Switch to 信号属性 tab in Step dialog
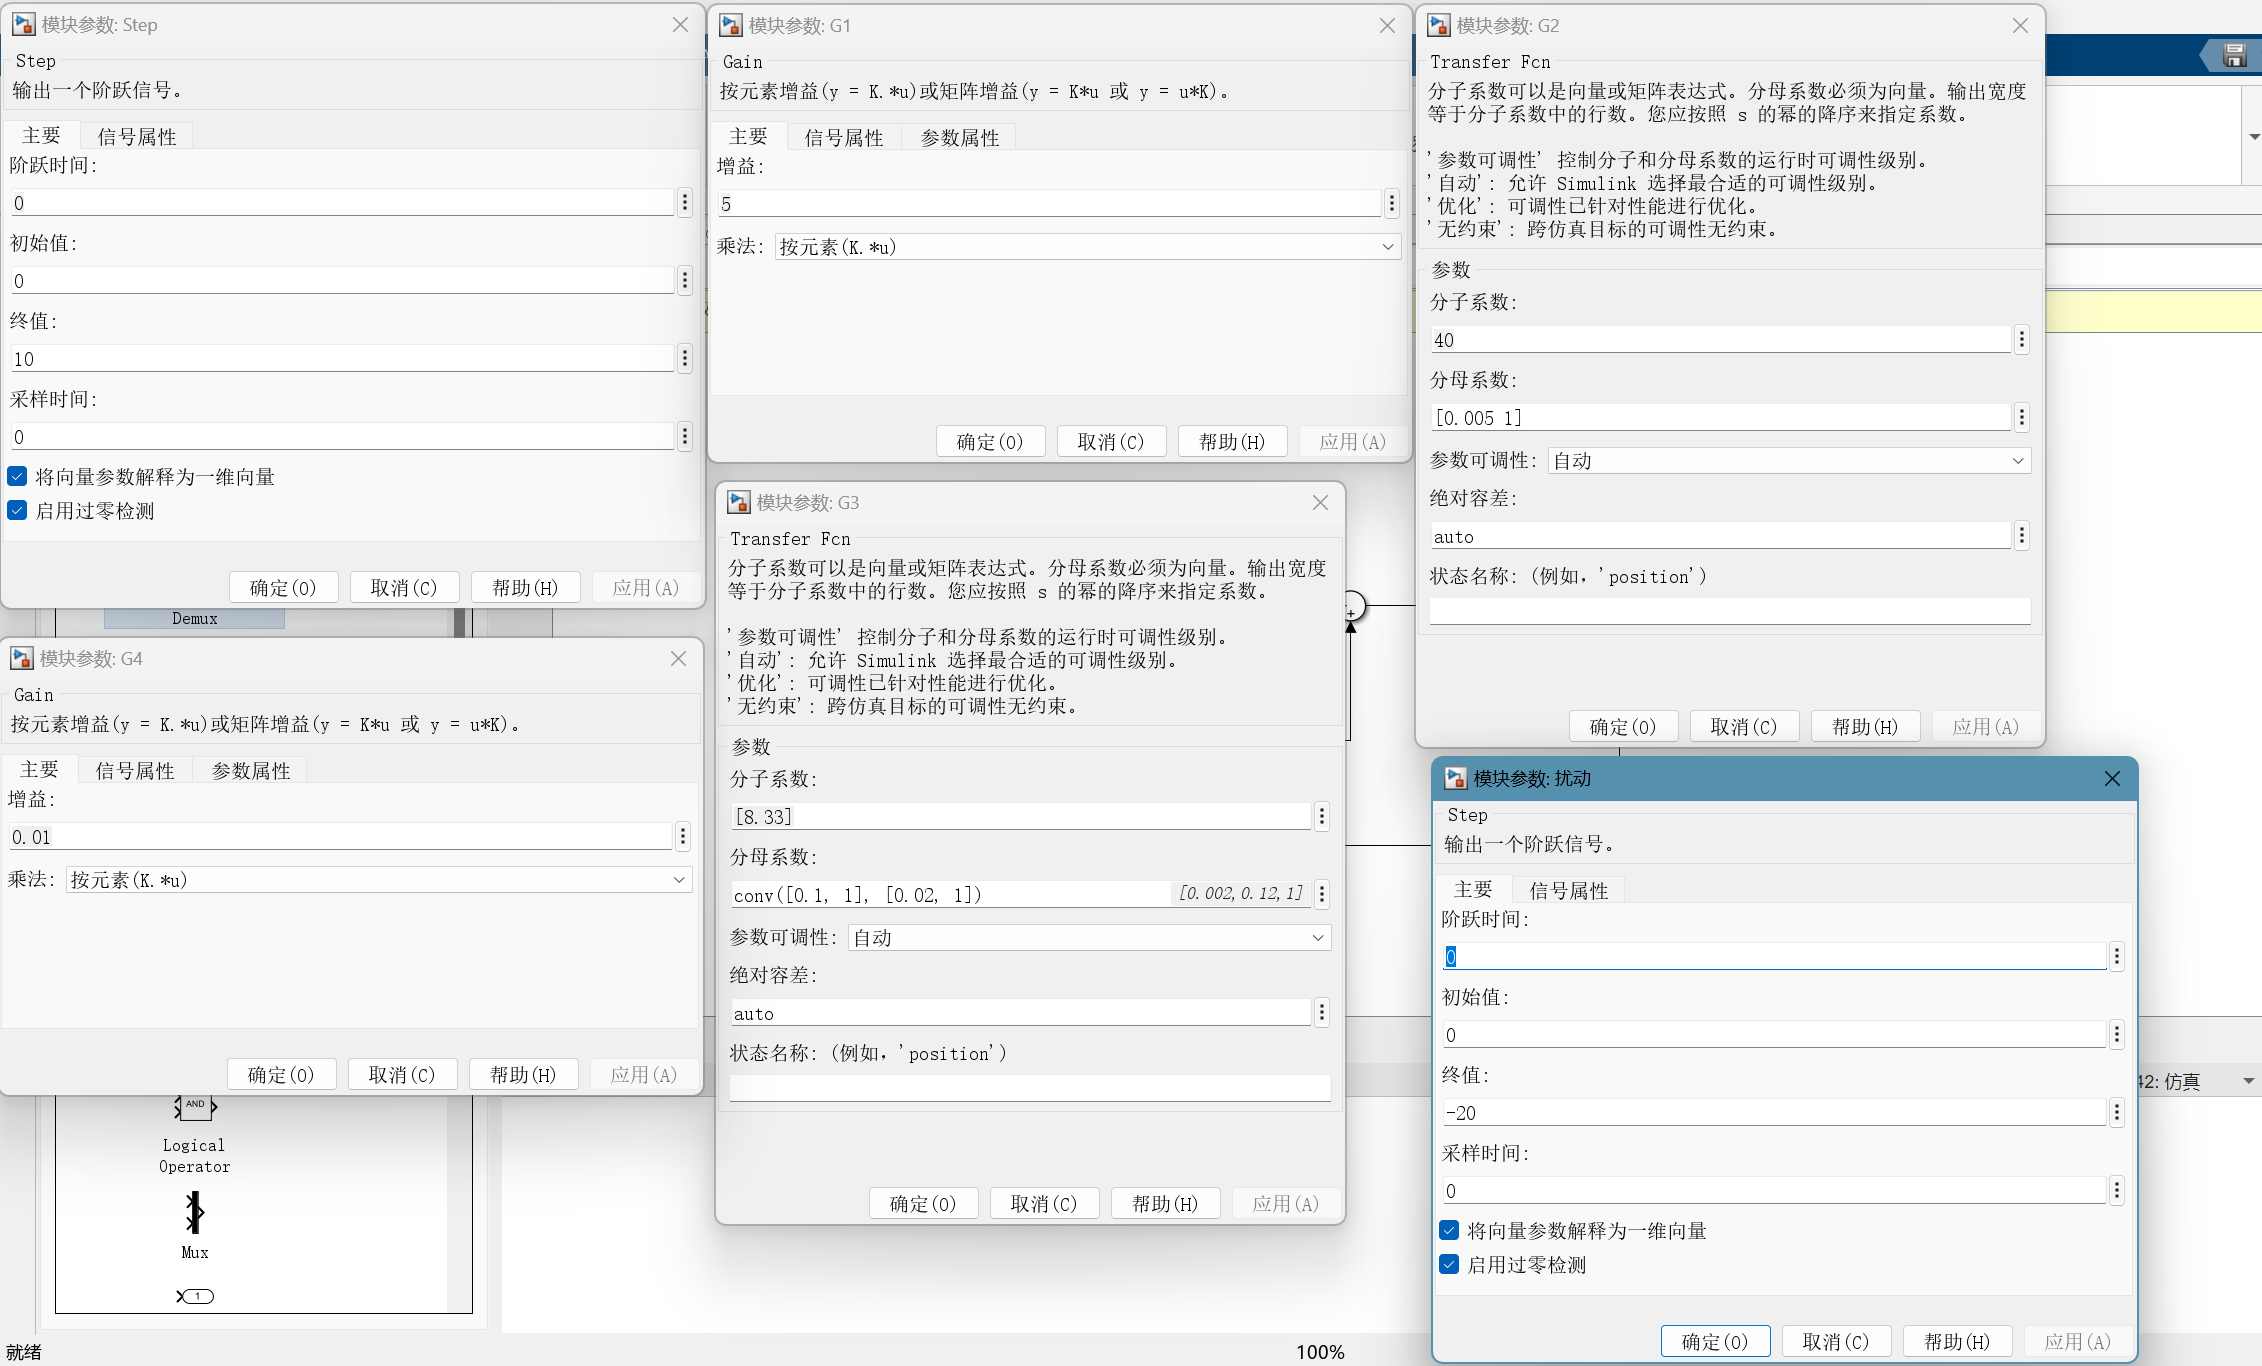 point(137,137)
